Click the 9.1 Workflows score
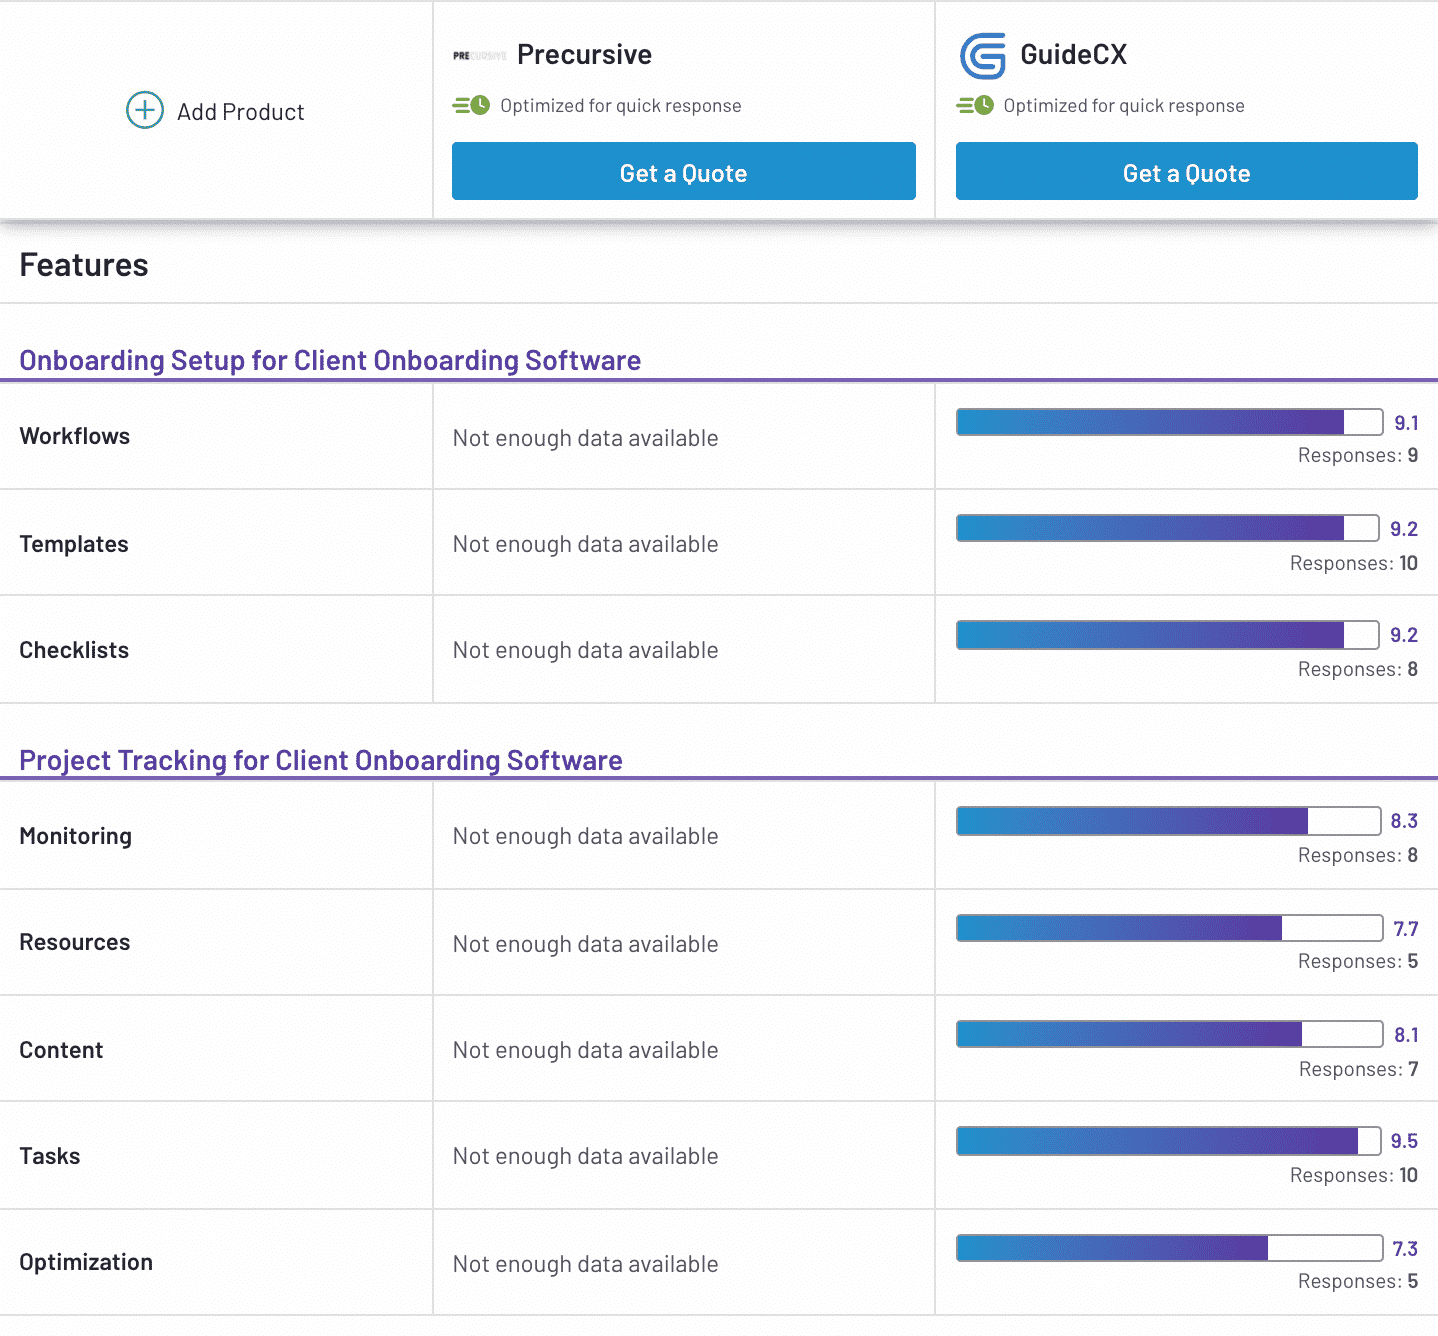Screen dimensions: 1438x1336 (x=1406, y=423)
